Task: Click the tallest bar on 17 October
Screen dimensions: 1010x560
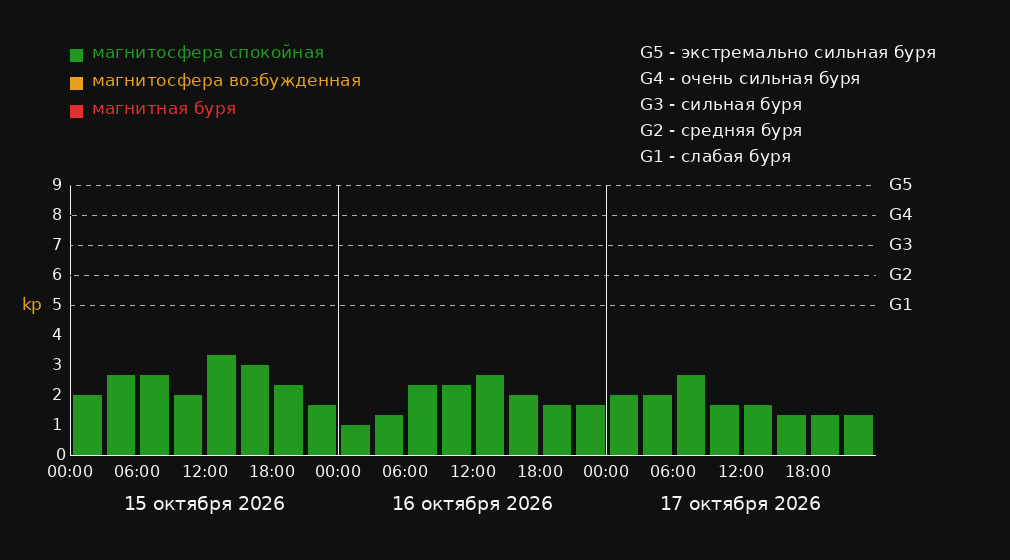Action: [691, 415]
